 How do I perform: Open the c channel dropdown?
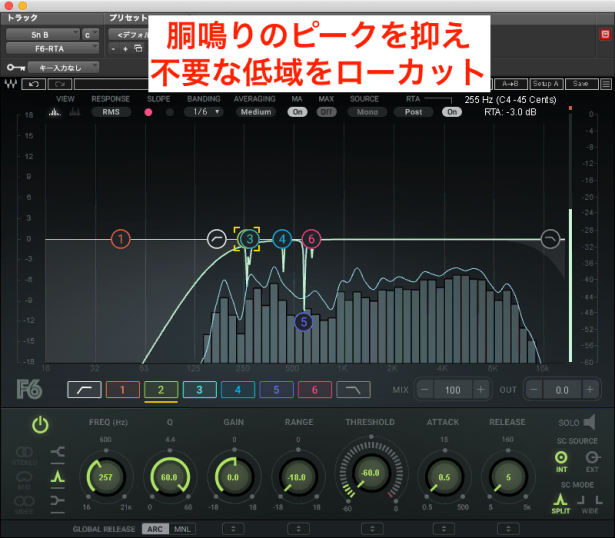[90, 35]
